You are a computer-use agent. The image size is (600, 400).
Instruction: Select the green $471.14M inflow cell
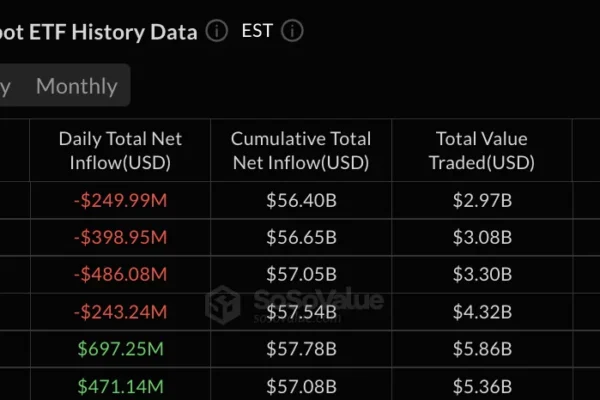point(120,386)
